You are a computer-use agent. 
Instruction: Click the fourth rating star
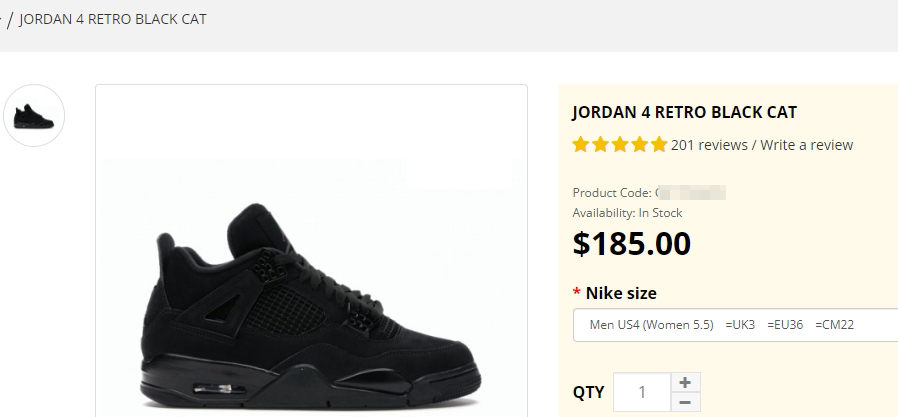point(639,145)
